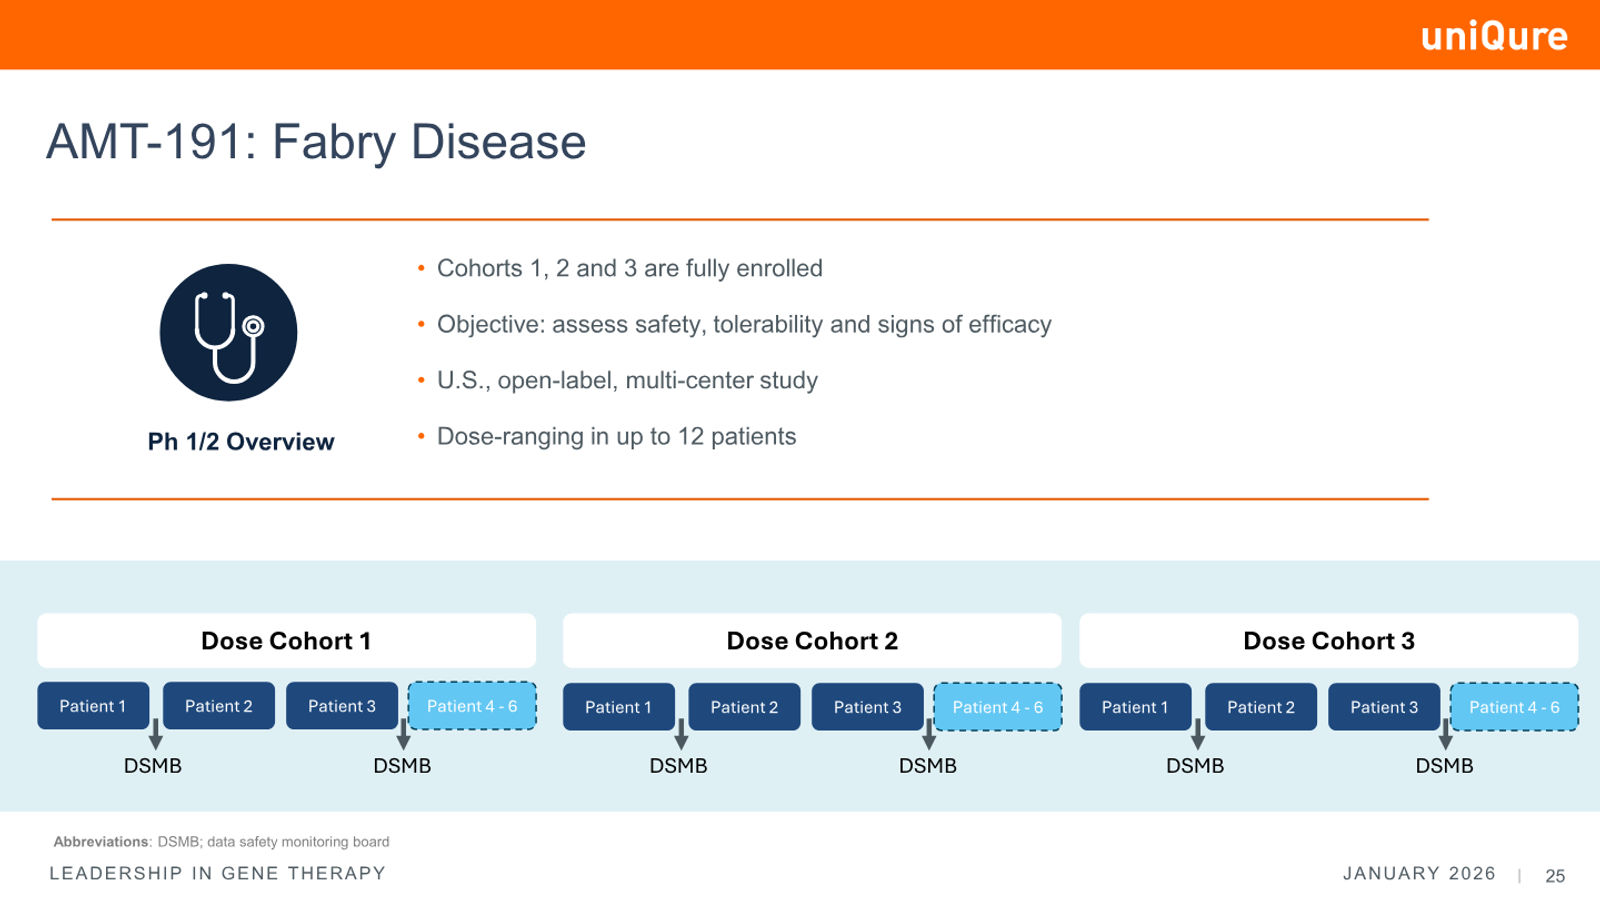This screenshot has width=1600, height=900.
Task: Click the Dose Cohort 1 header
Action: (x=286, y=641)
